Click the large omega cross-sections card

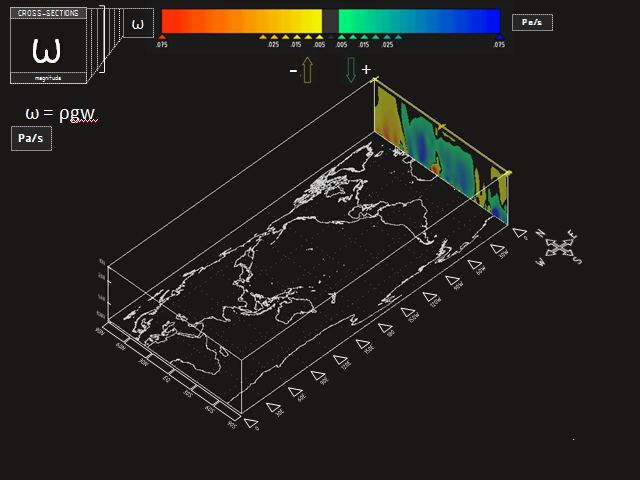click(48, 46)
